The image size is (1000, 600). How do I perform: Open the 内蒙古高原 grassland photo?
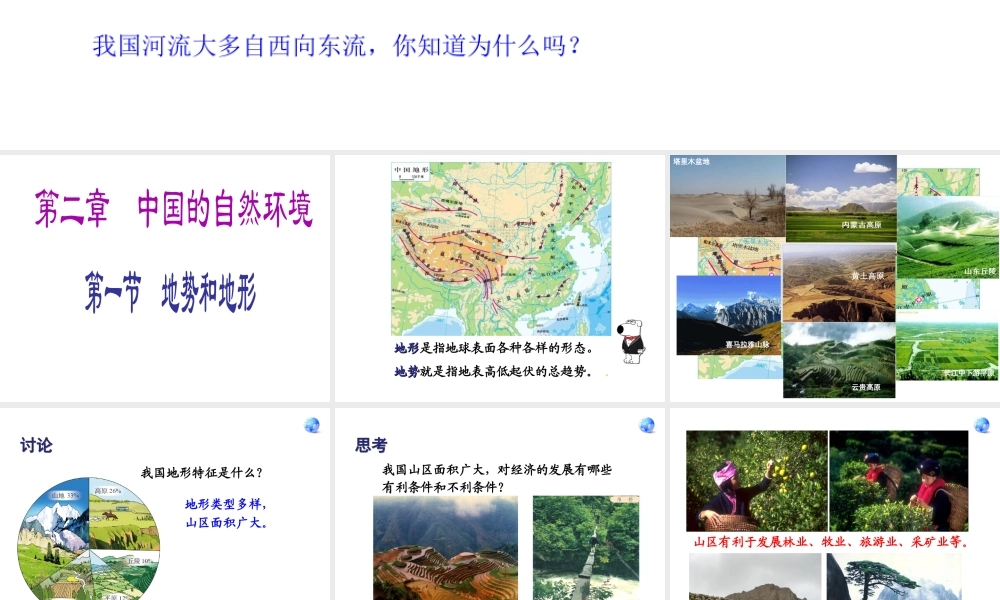click(x=841, y=198)
